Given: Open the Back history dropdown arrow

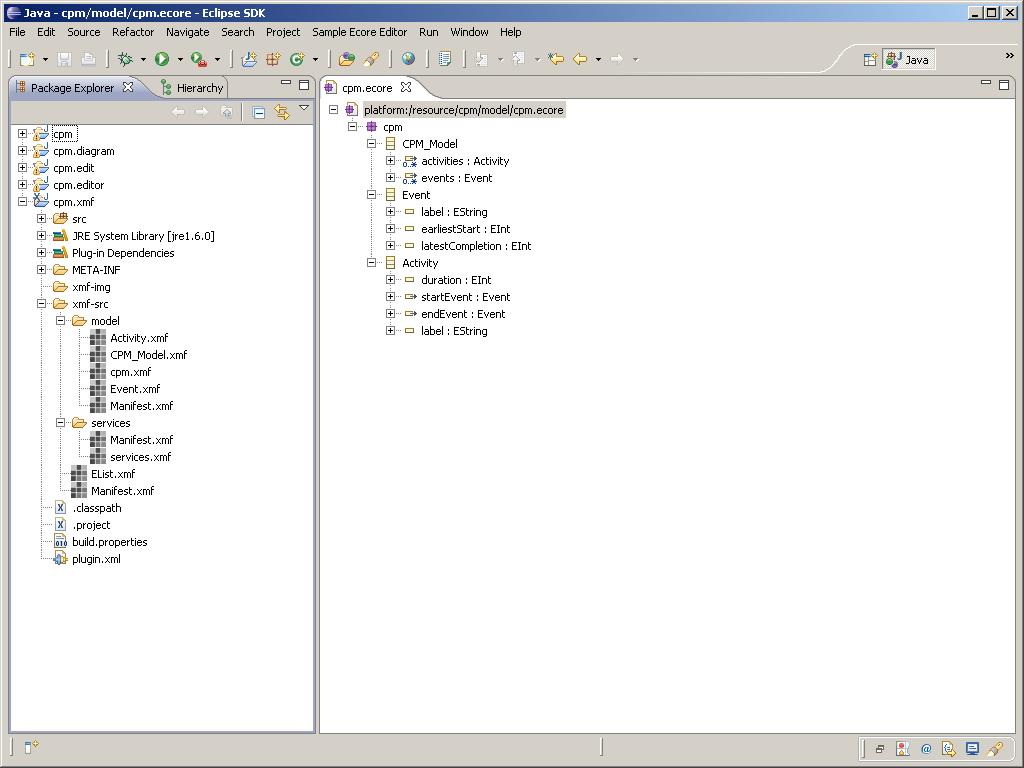Looking at the screenshot, I should [598, 59].
